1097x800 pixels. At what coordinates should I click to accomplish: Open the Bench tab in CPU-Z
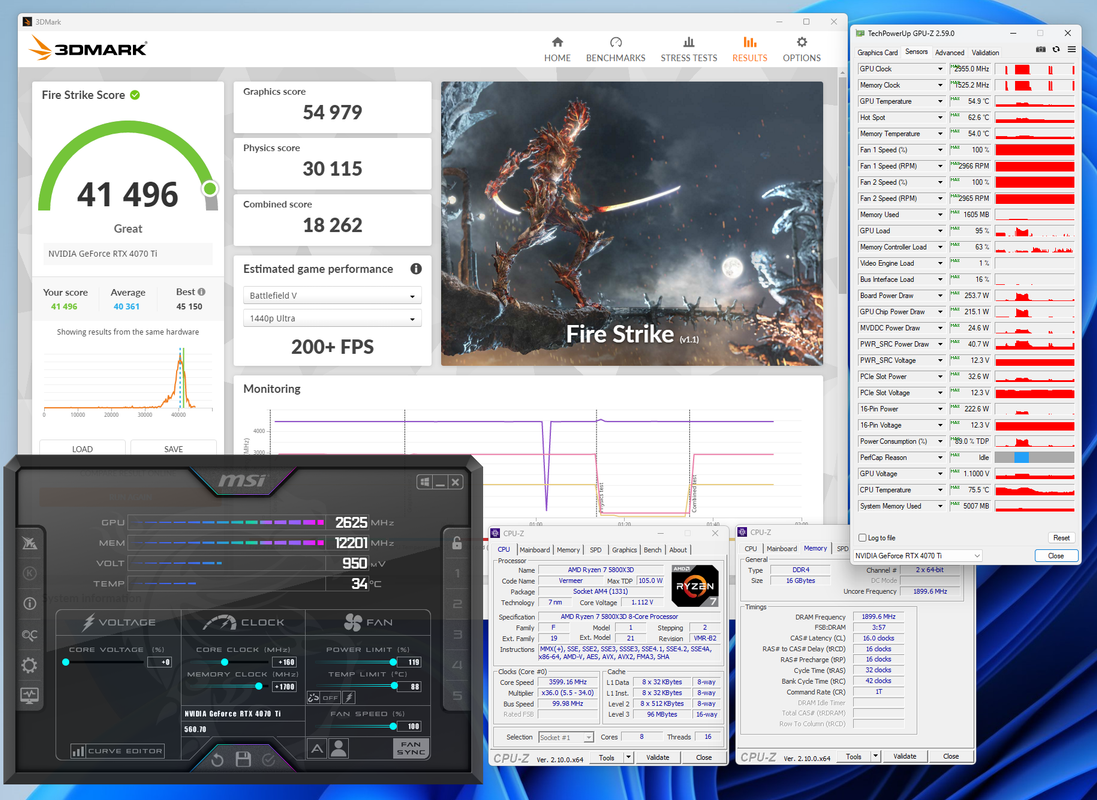[652, 549]
